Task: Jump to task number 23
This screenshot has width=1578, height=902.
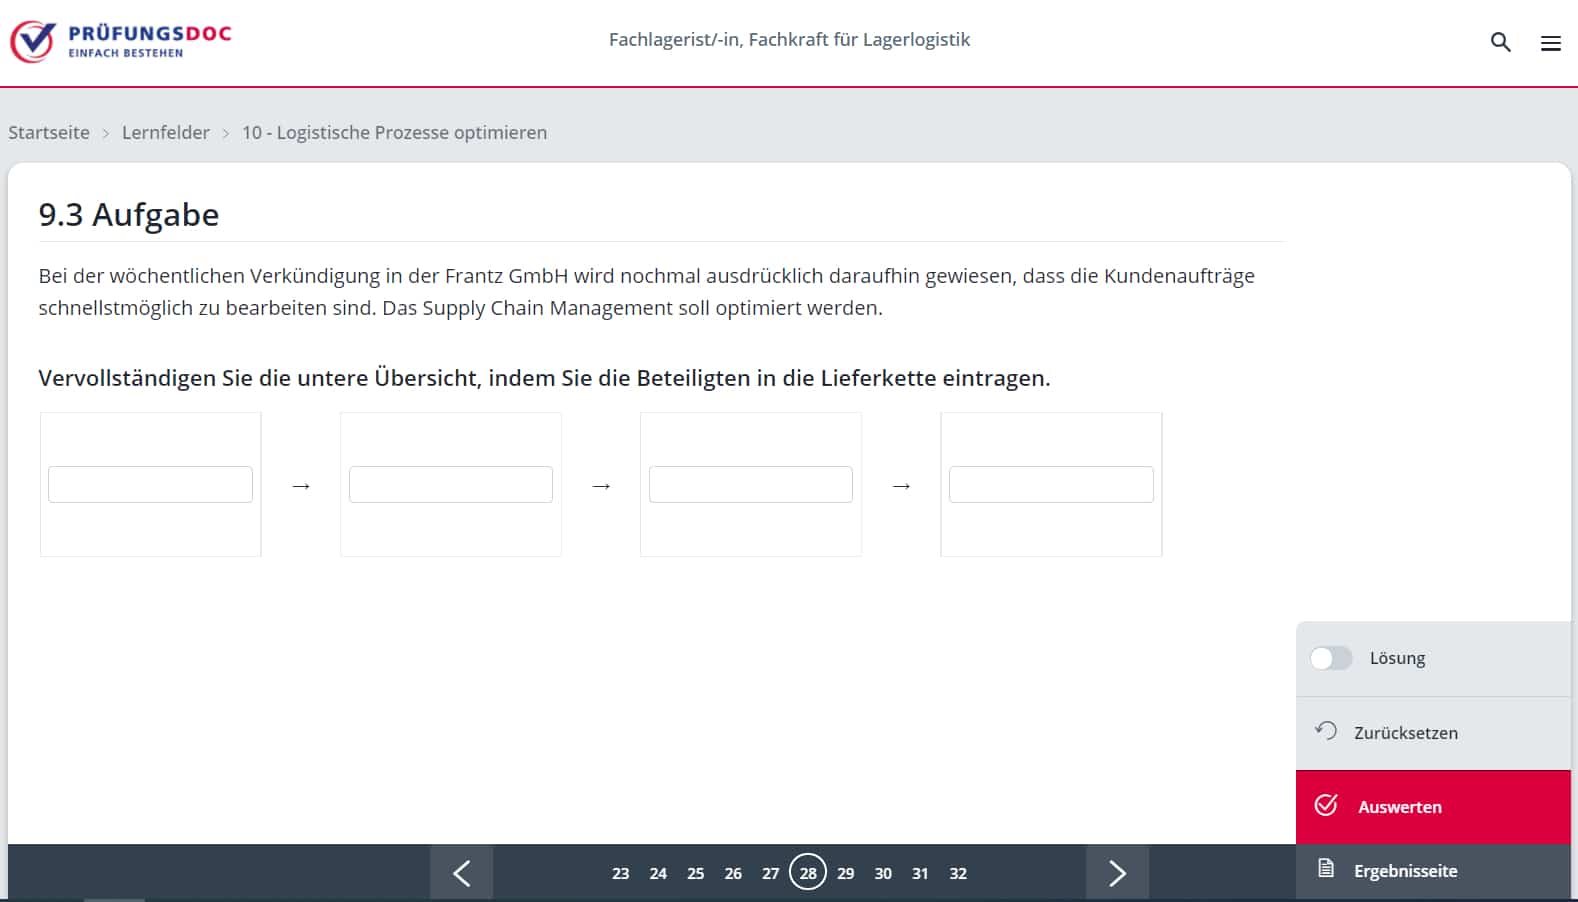Action: coord(620,873)
